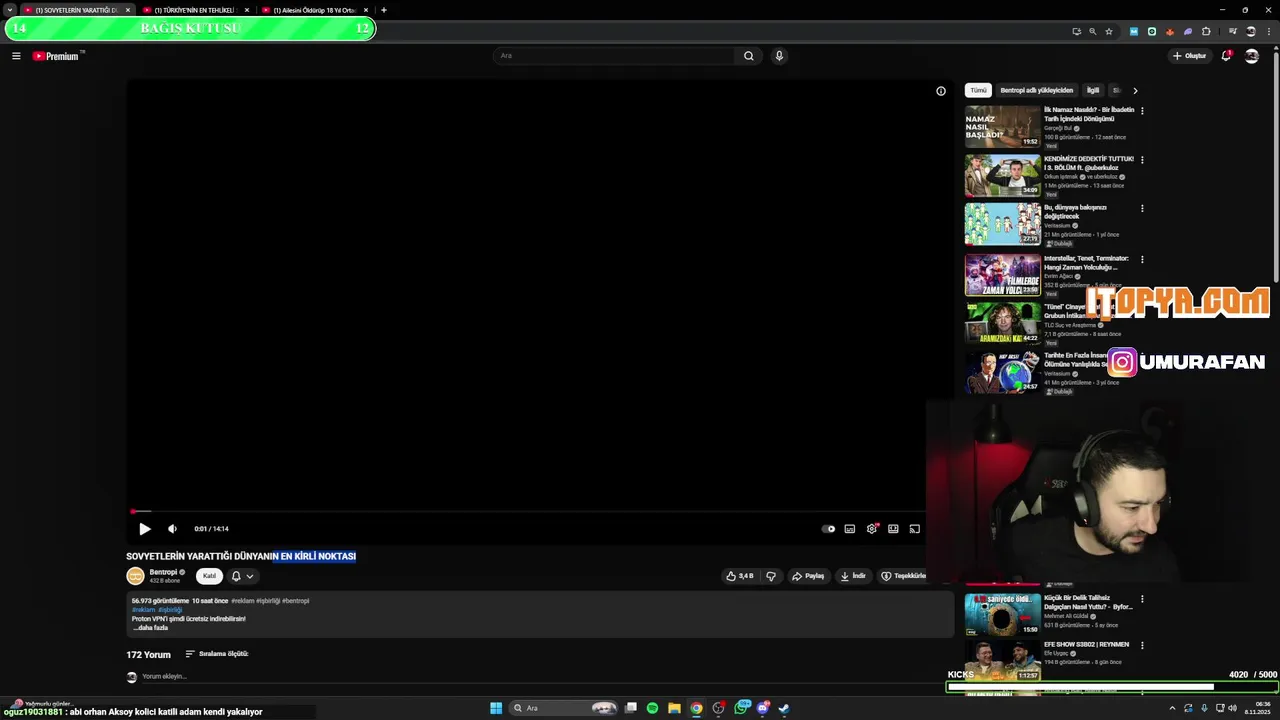The image size is (1280, 720).
Task: Open the Bentropi channel avatar
Action: (x=135, y=576)
